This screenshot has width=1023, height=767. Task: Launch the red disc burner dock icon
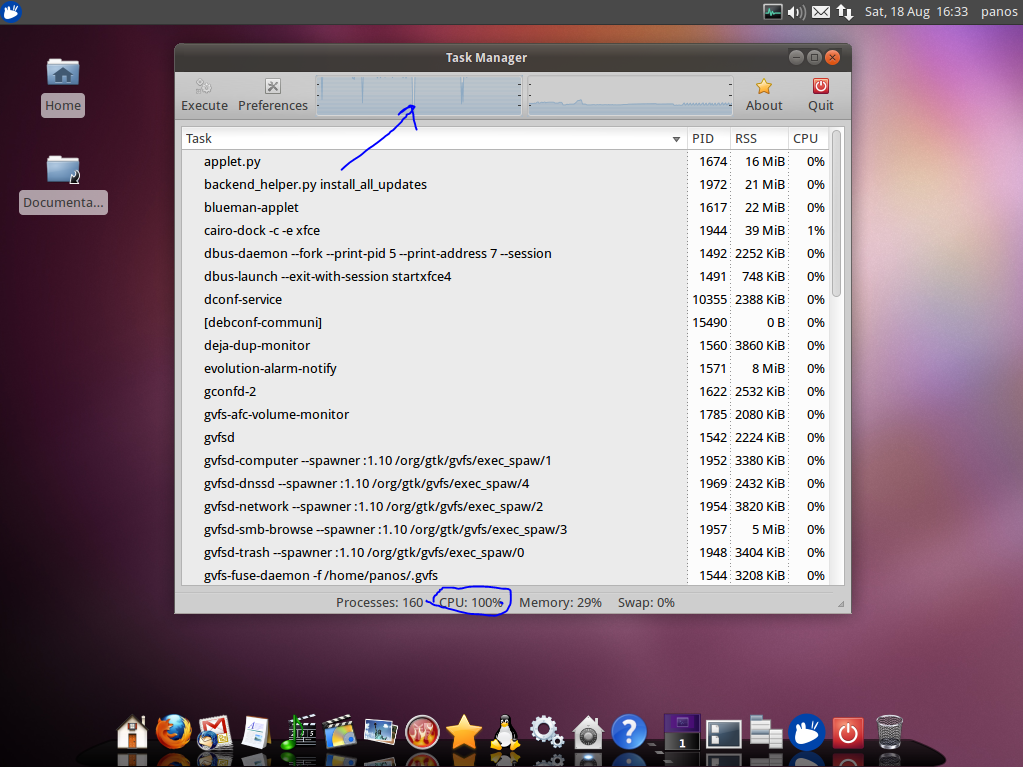422,732
